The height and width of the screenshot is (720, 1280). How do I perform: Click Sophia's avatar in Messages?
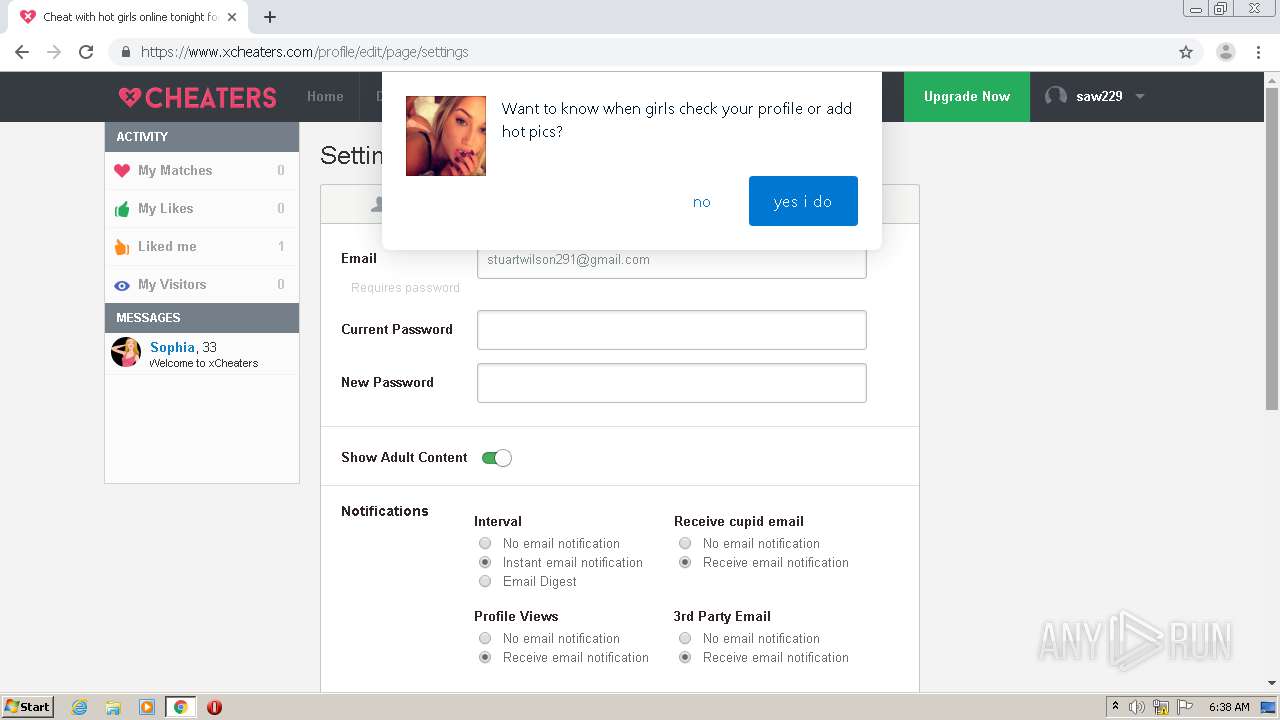(126, 352)
